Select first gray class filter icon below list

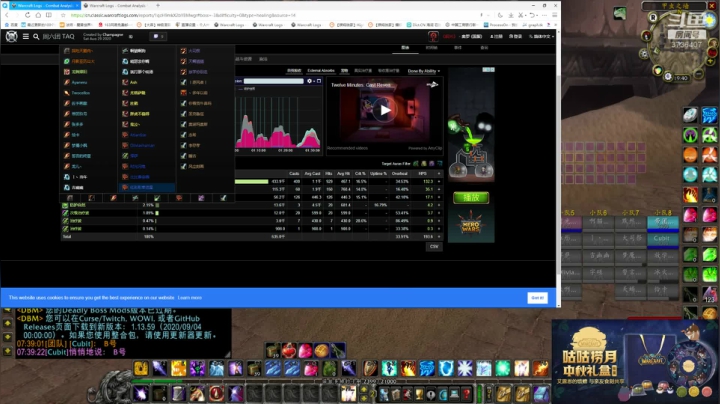pos(70,198)
